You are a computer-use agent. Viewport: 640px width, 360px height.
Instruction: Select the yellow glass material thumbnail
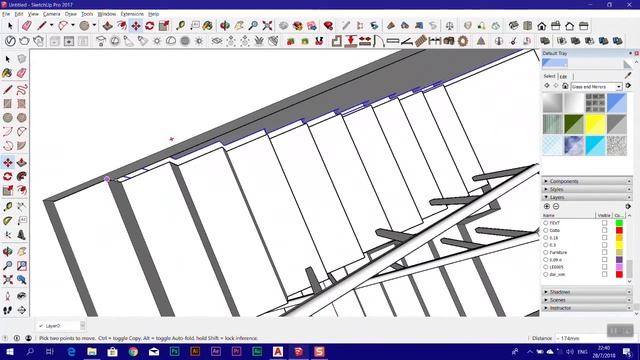click(x=595, y=124)
